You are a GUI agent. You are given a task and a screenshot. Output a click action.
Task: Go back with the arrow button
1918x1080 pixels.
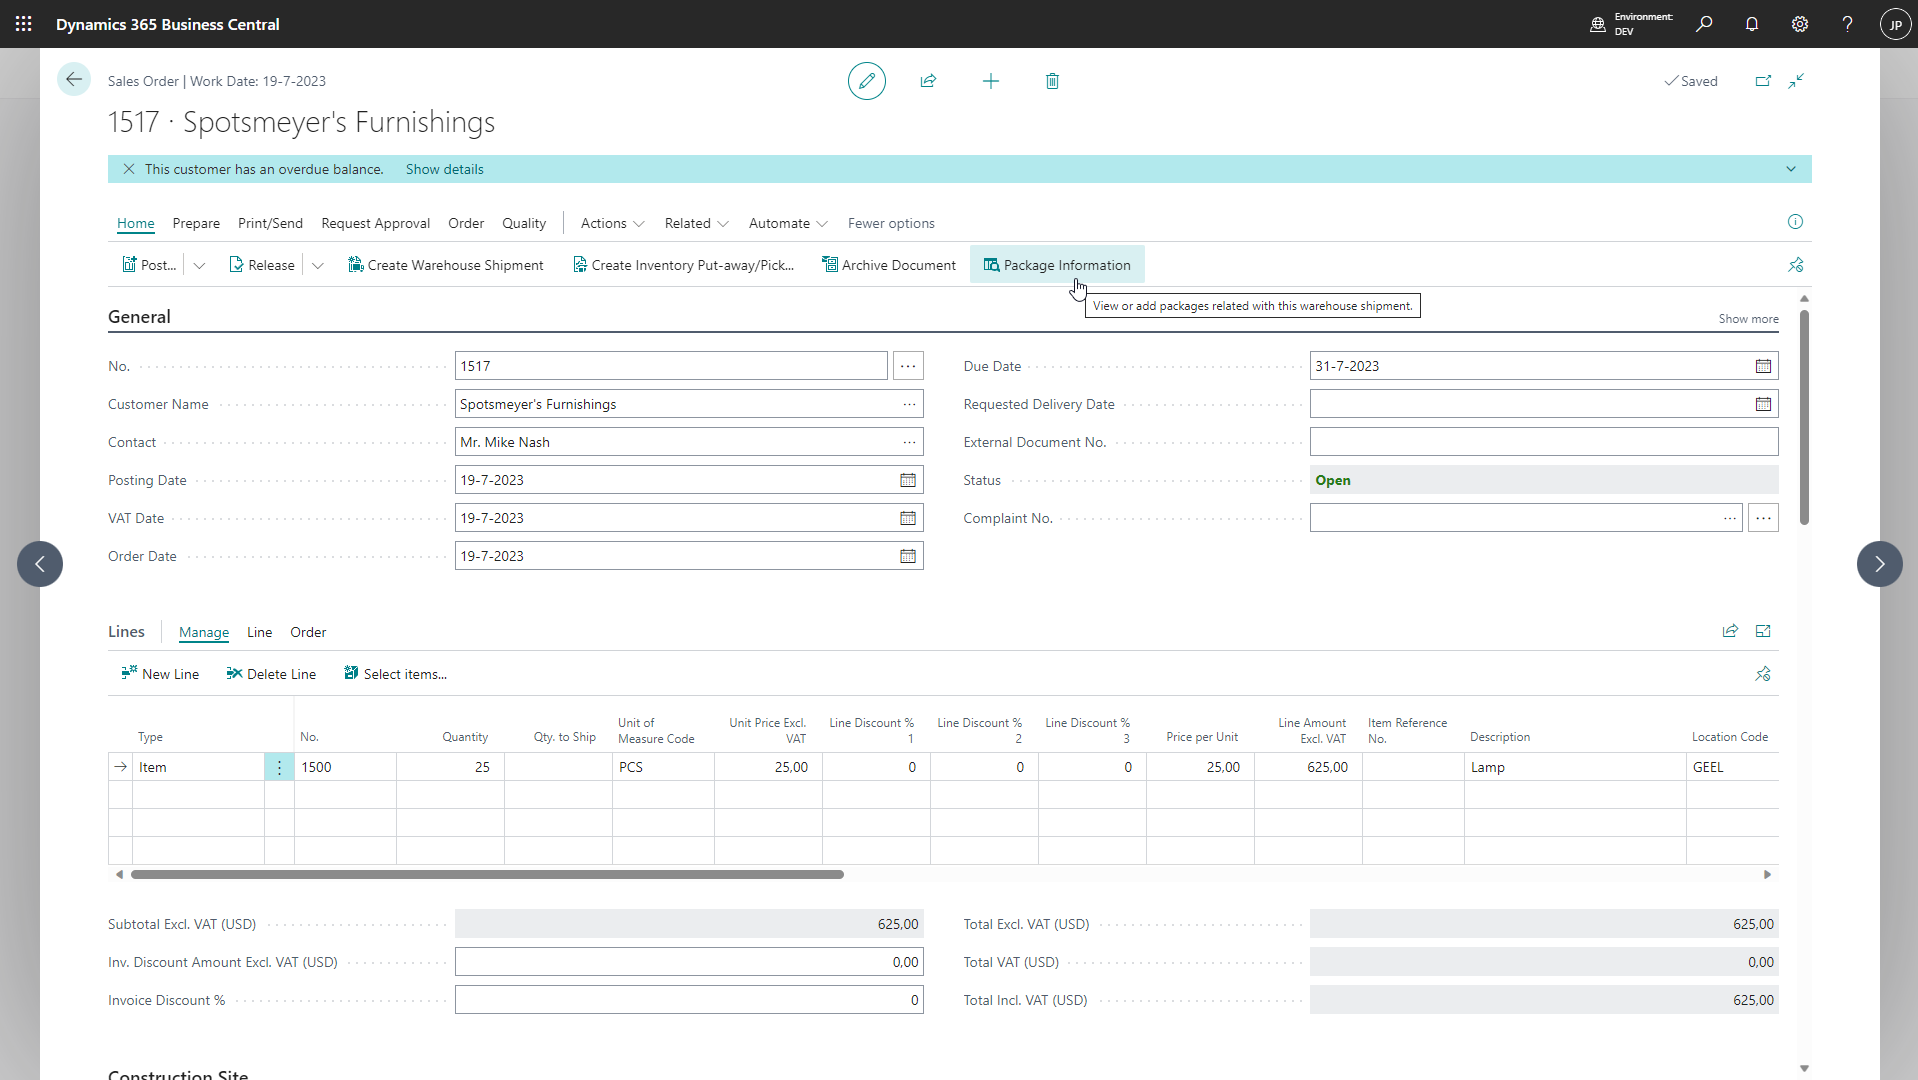tap(74, 80)
